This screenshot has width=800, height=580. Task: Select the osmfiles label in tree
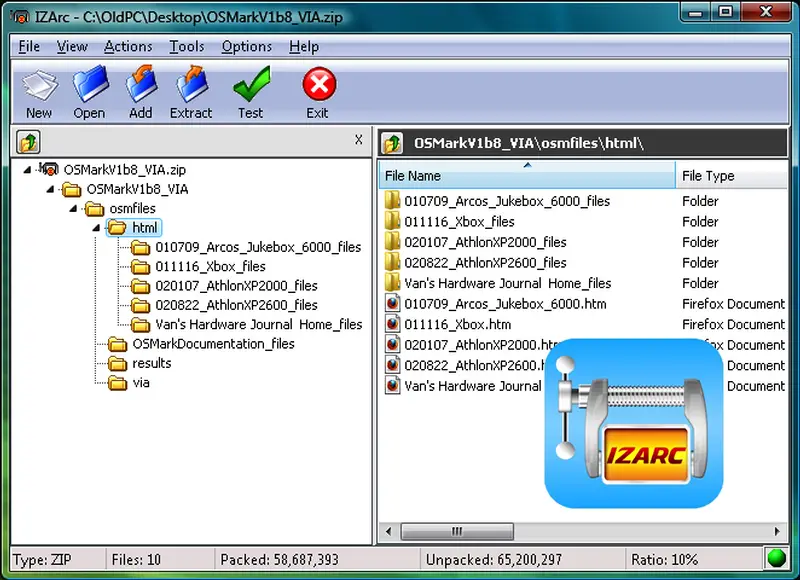click(x=132, y=209)
